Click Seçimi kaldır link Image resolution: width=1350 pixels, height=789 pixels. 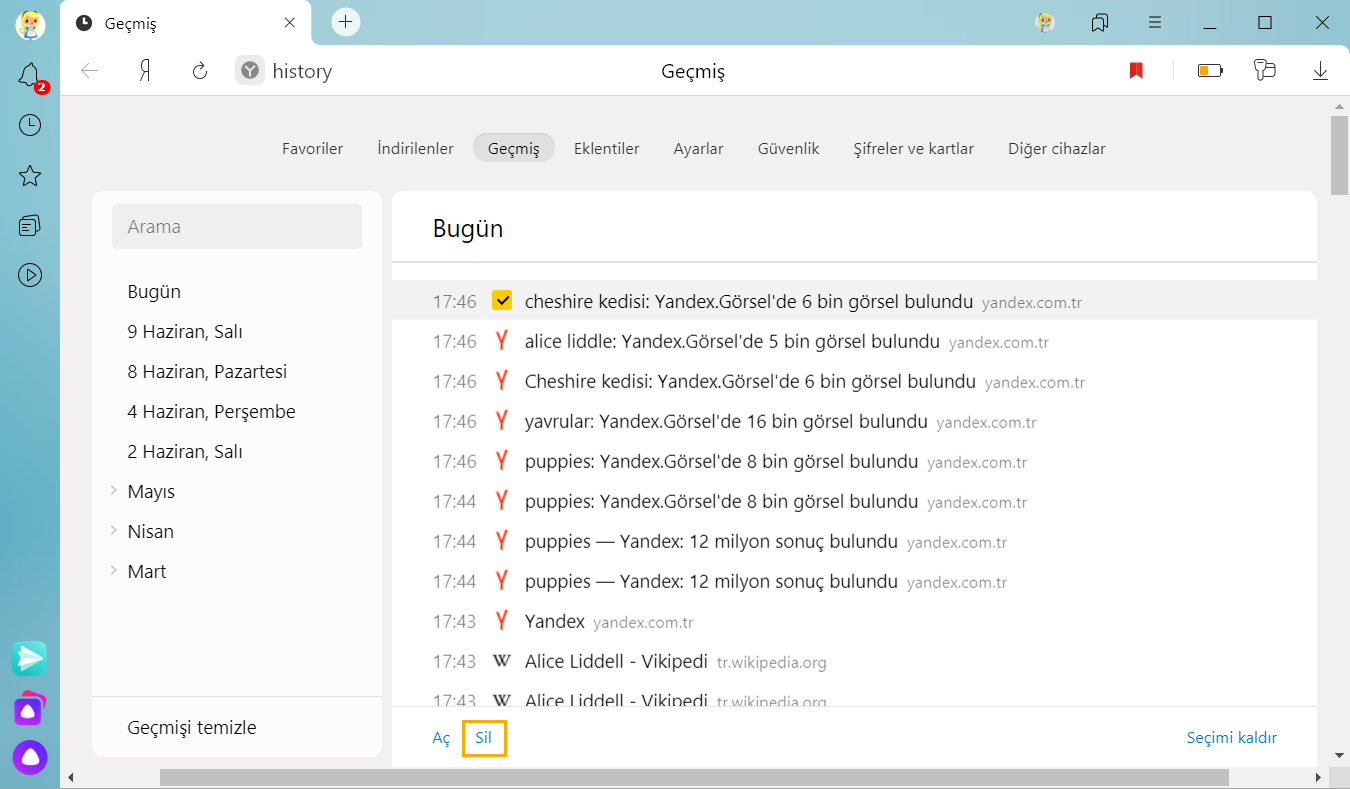point(1232,738)
